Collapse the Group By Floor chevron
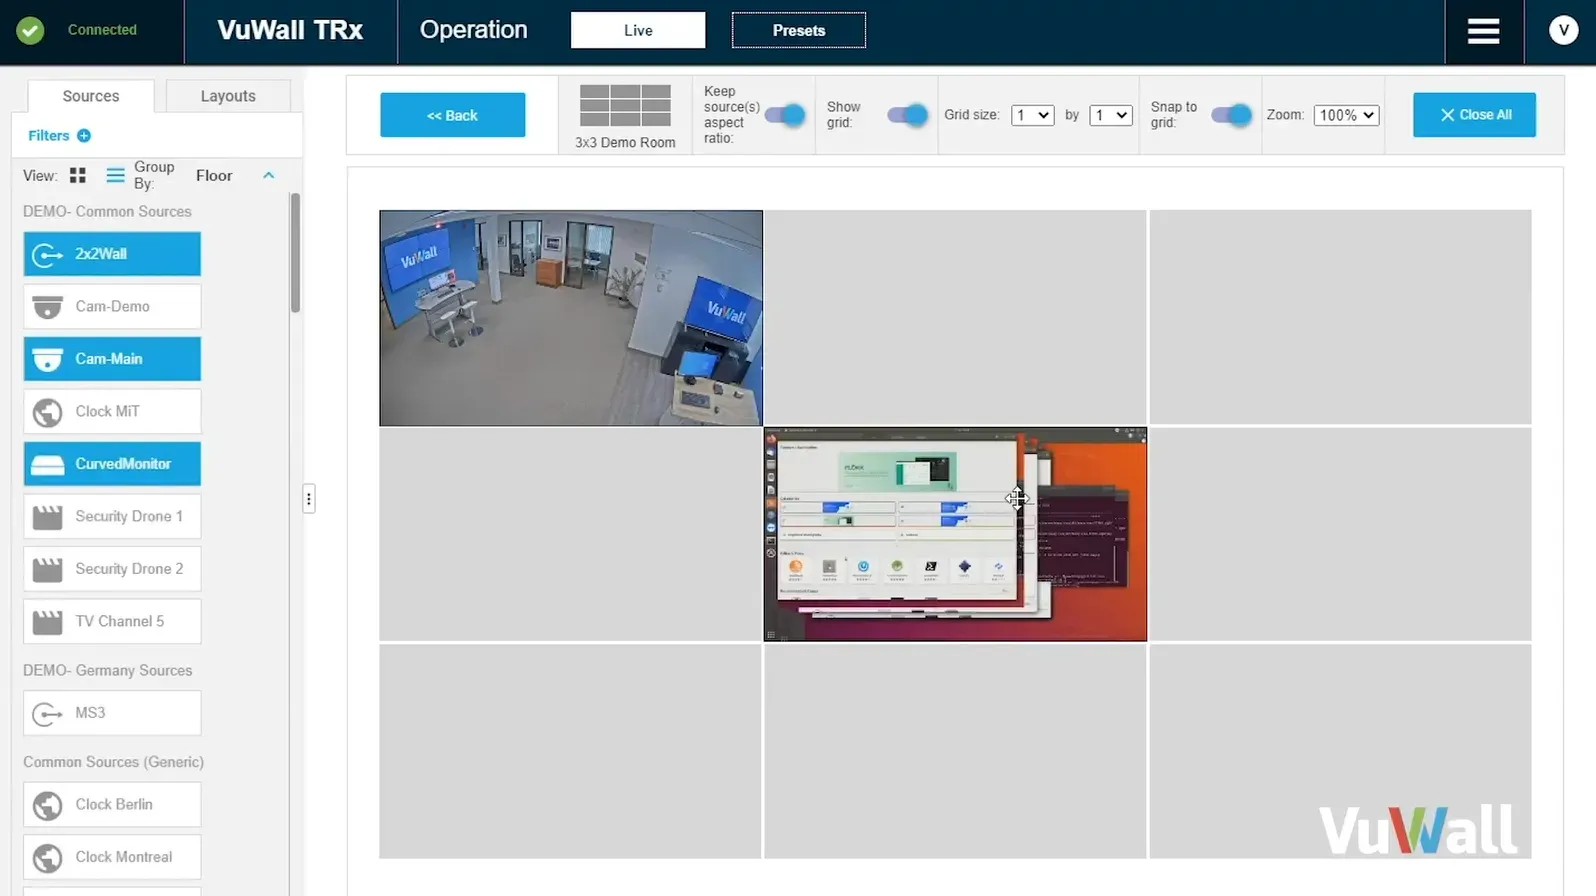Image resolution: width=1596 pixels, height=896 pixels. 268,176
